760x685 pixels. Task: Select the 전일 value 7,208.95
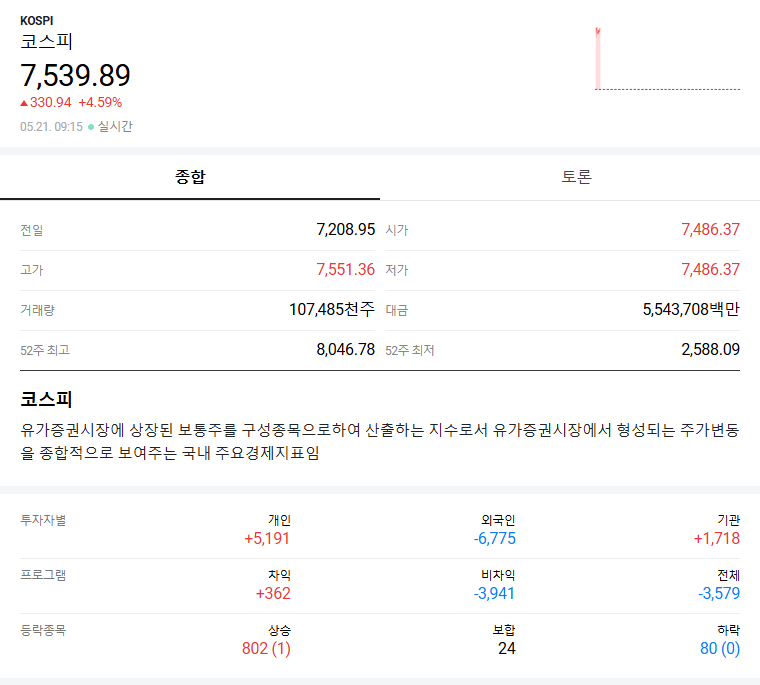point(346,229)
